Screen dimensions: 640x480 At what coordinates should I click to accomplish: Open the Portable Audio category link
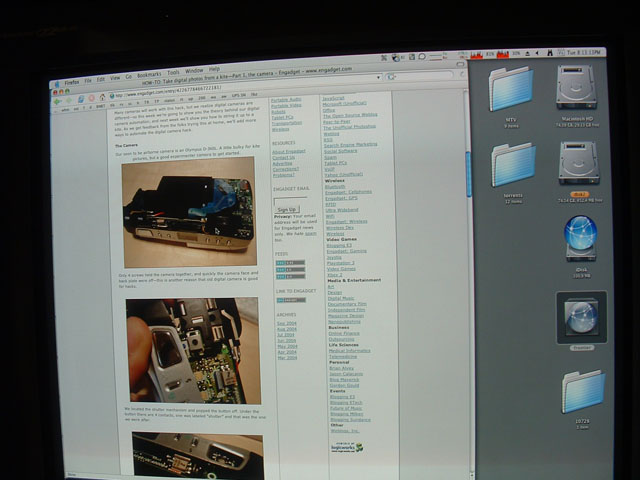point(286,100)
